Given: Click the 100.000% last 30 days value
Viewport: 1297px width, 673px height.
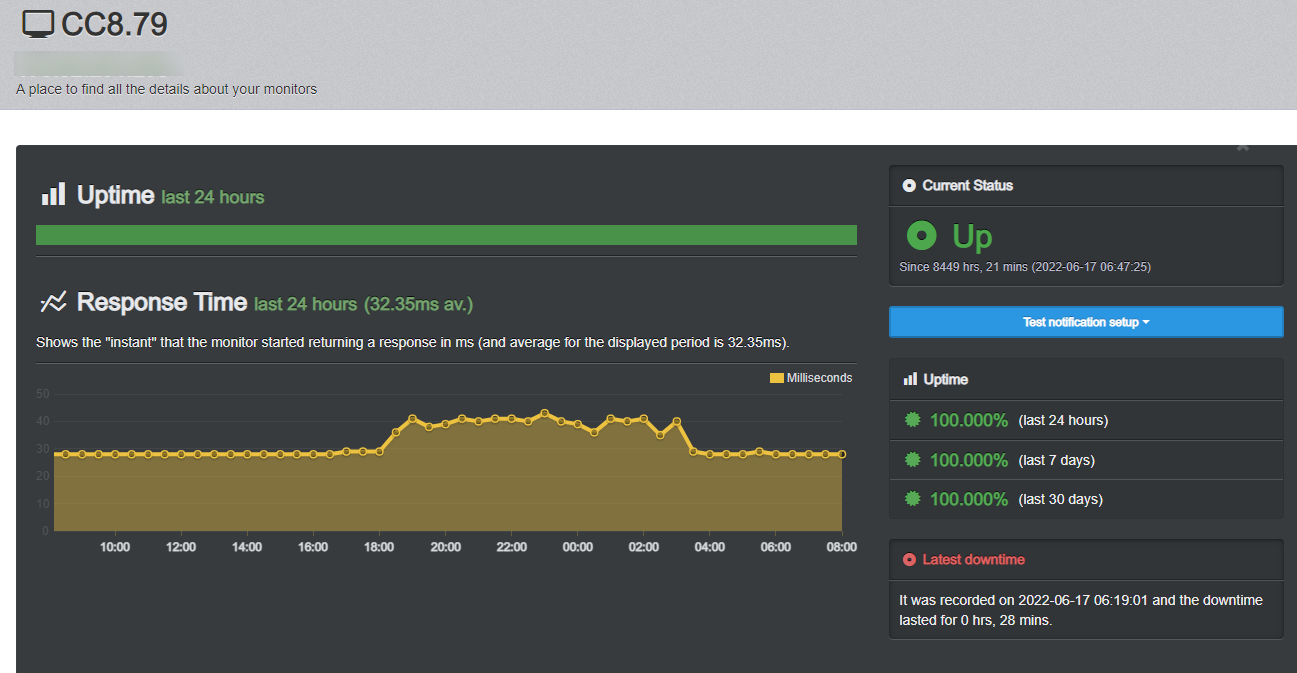Looking at the screenshot, I should click(x=968, y=499).
